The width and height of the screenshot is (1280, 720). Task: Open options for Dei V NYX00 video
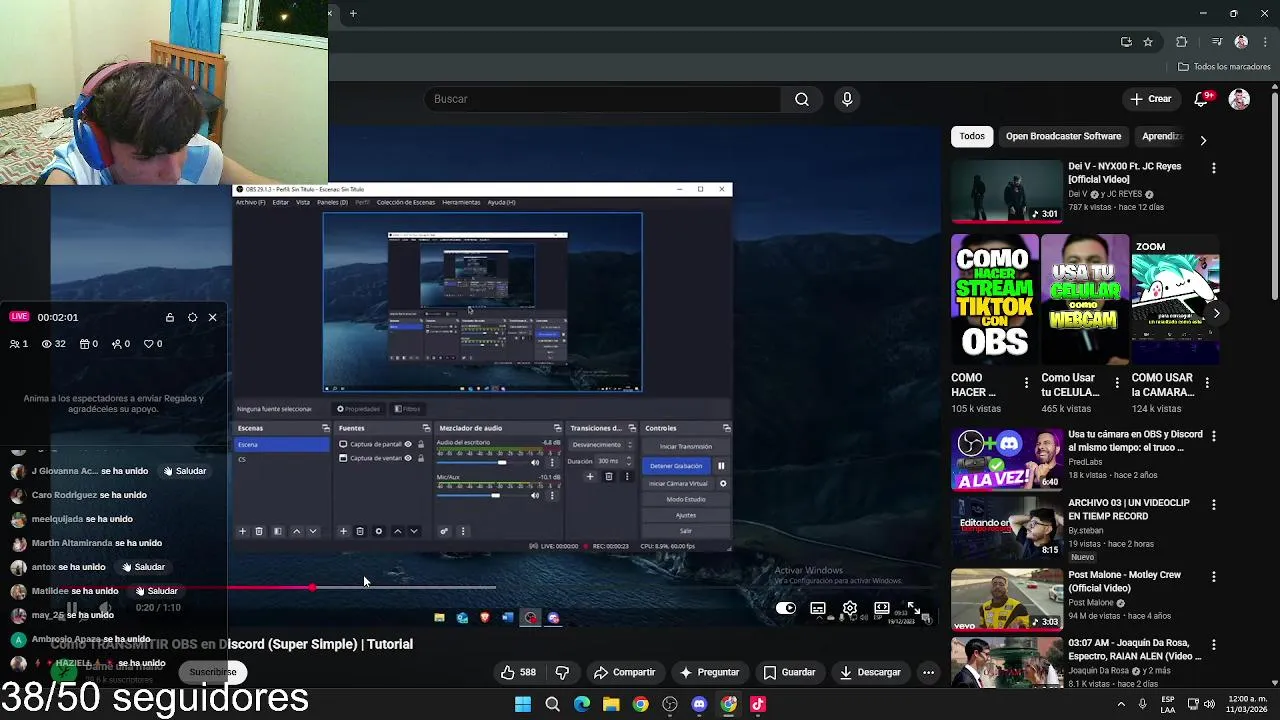pos(1213,169)
